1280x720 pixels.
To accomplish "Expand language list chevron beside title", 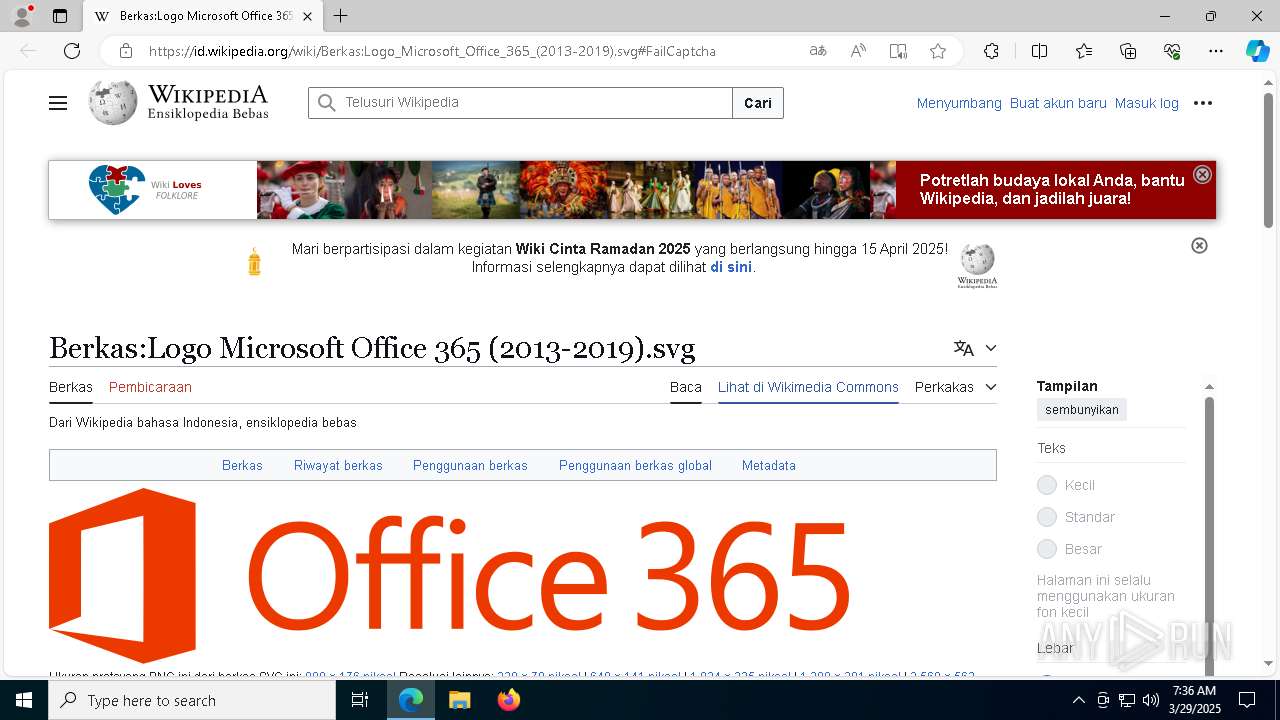I will pos(991,348).
